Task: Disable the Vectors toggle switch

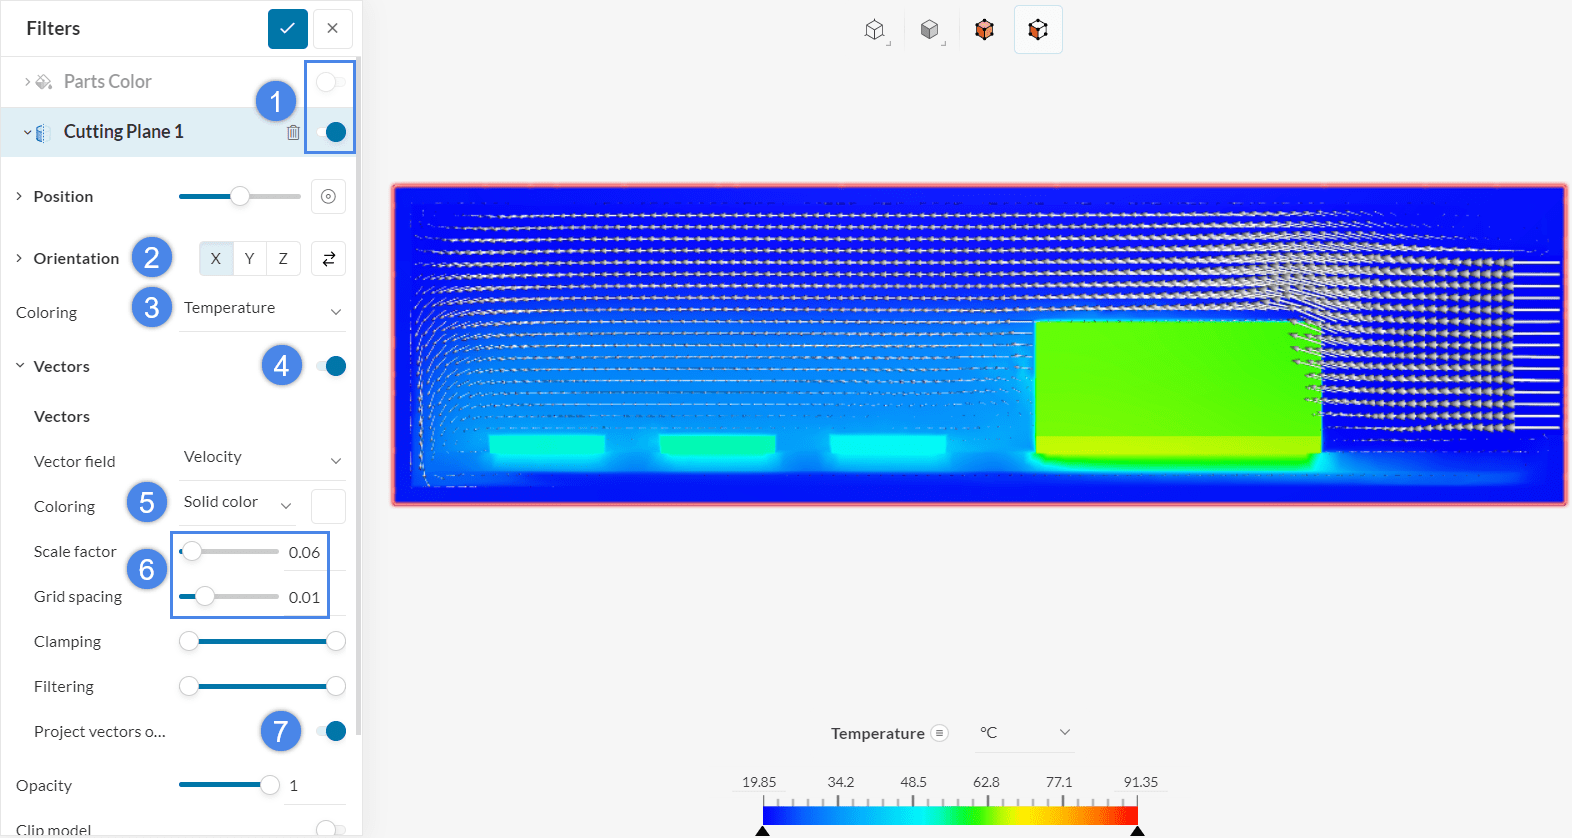Action: pyautogui.click(x=330, y=366)
